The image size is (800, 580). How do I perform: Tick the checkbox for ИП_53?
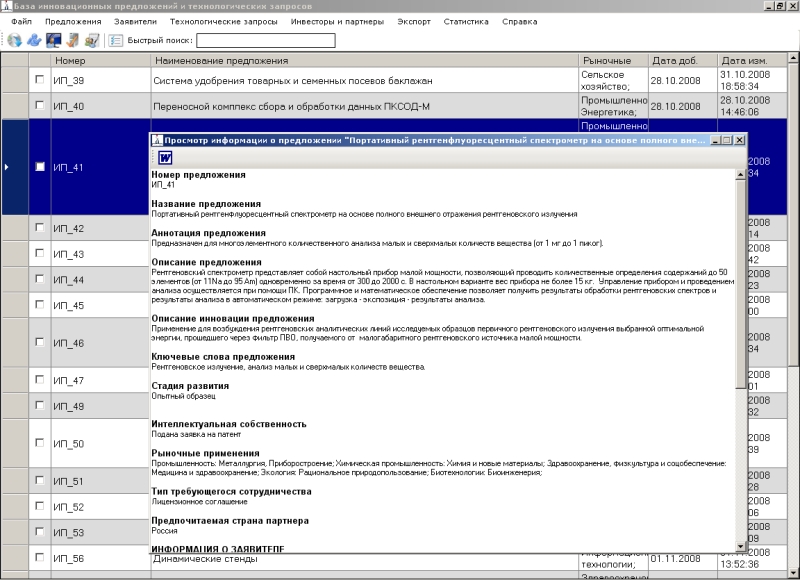coord(40,532)
